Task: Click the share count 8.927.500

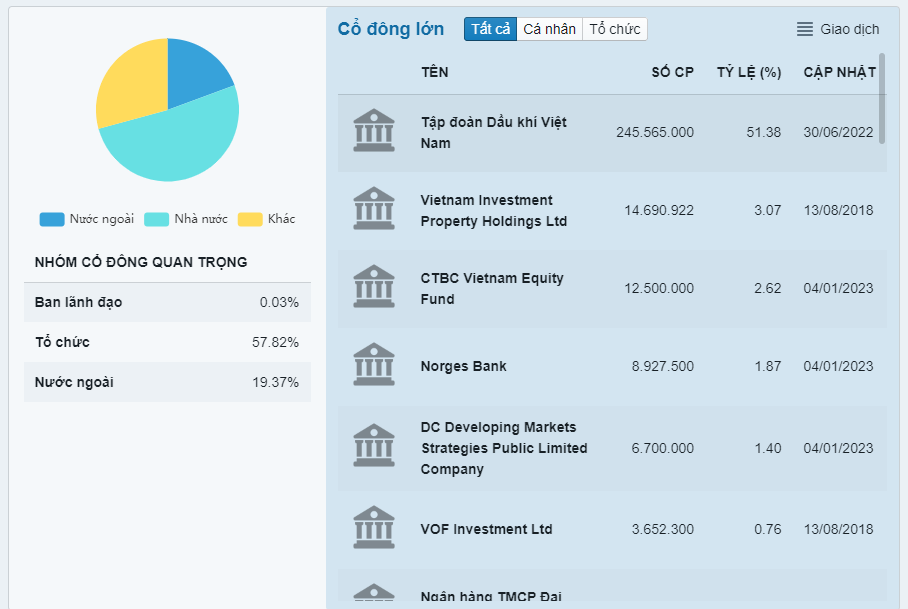Action: (662, 366)
